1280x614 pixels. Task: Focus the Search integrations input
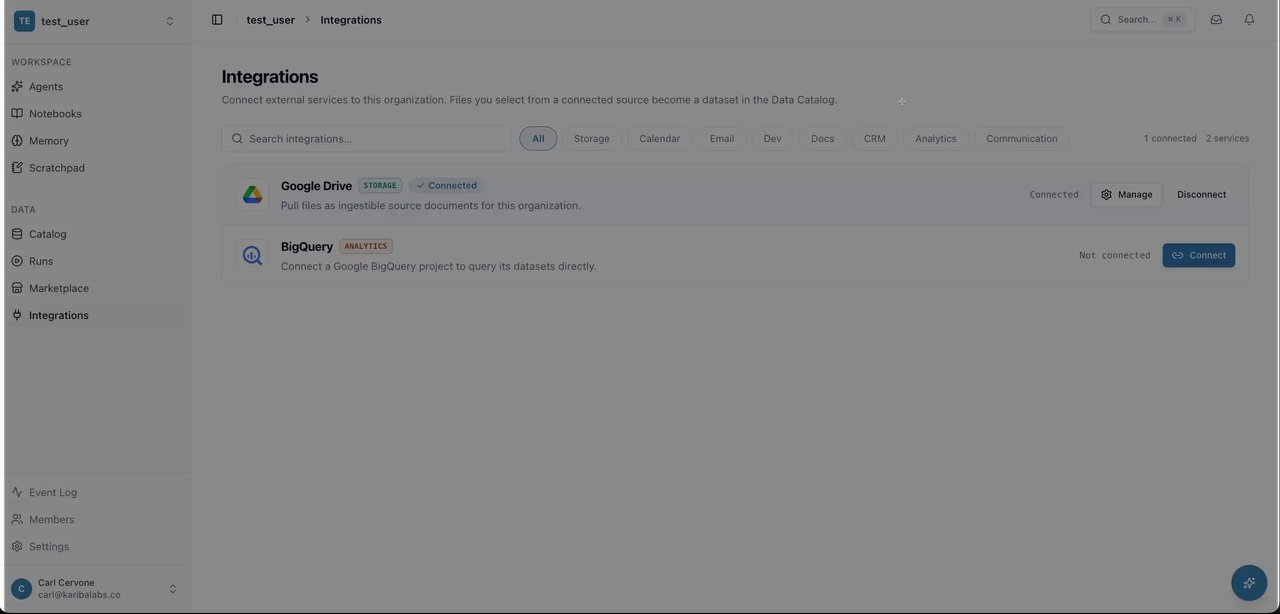pos(366,139)
